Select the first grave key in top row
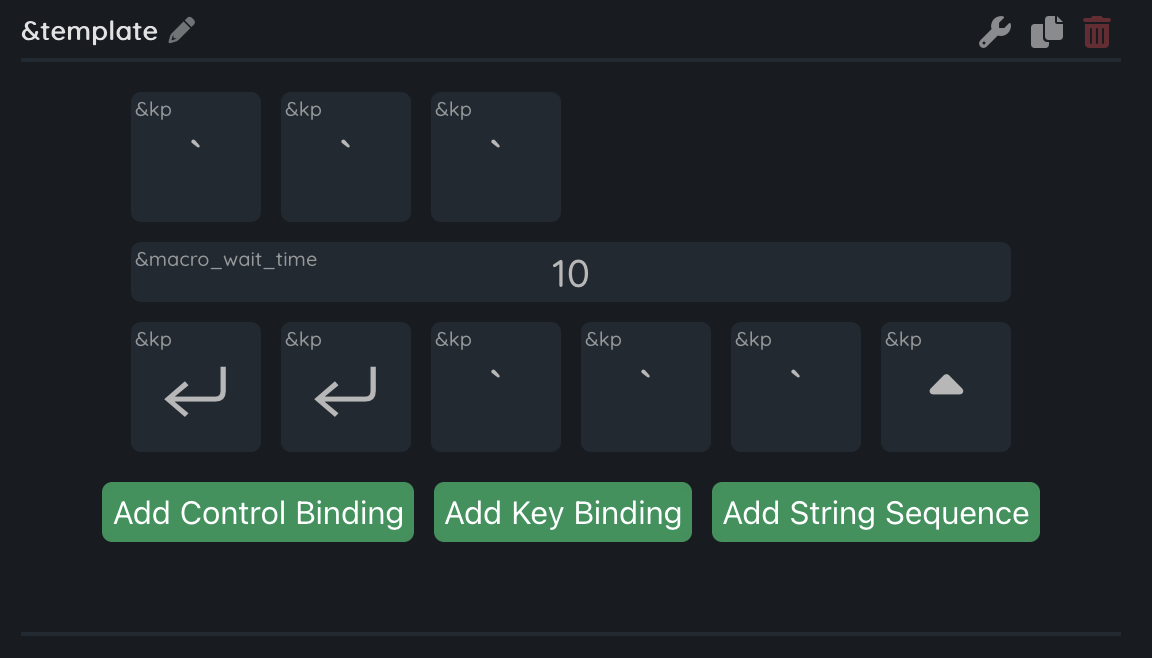Image resolution: width=1152 pixels, height=658 pixels. coord(196,157)
